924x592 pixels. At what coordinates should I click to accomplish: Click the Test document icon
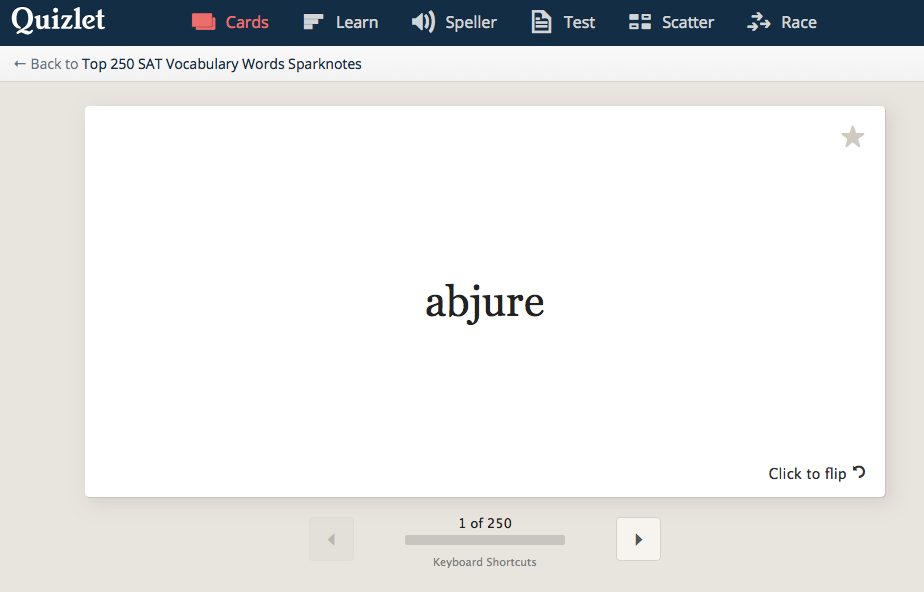(541, 22)
